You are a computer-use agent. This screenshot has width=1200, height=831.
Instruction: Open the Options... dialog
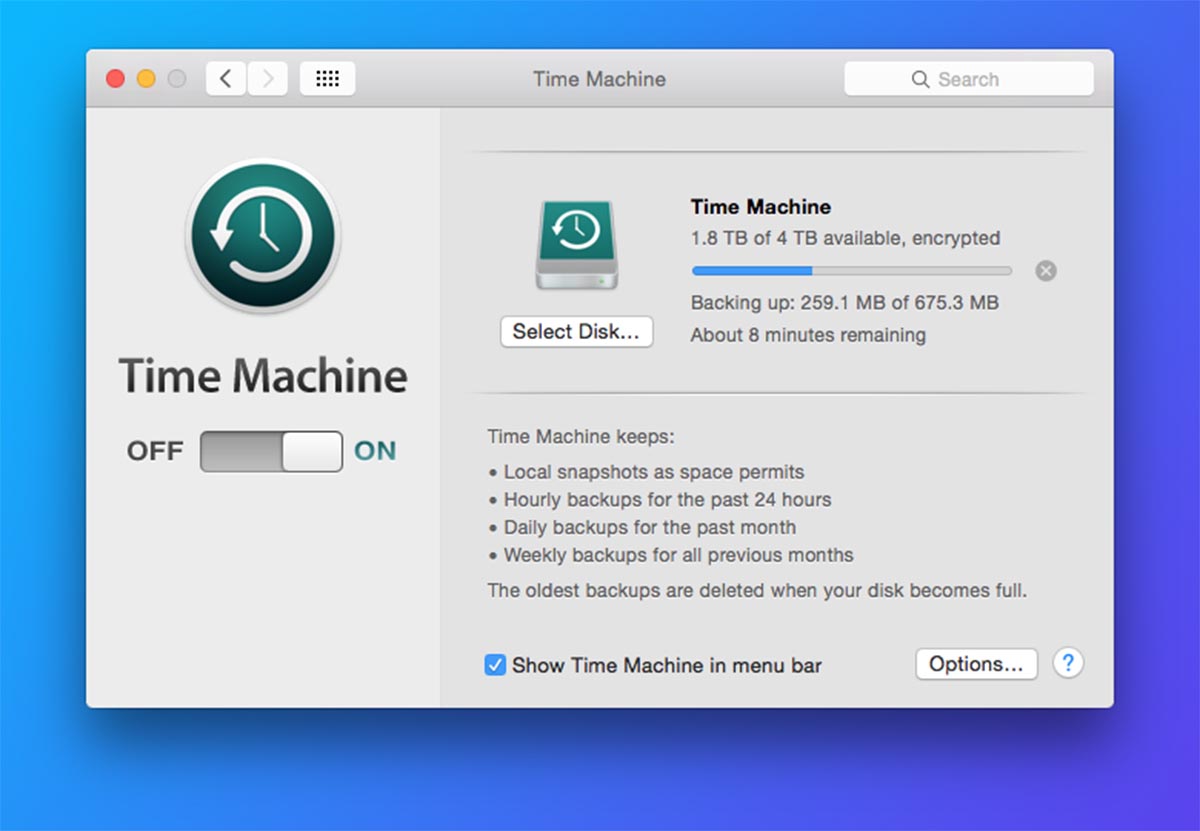976,664
